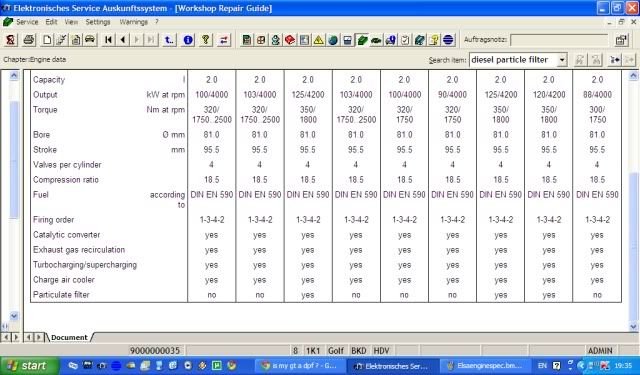Click the car vehicle icon in toolbar
The image size is (640, 375).
[90, 40]
